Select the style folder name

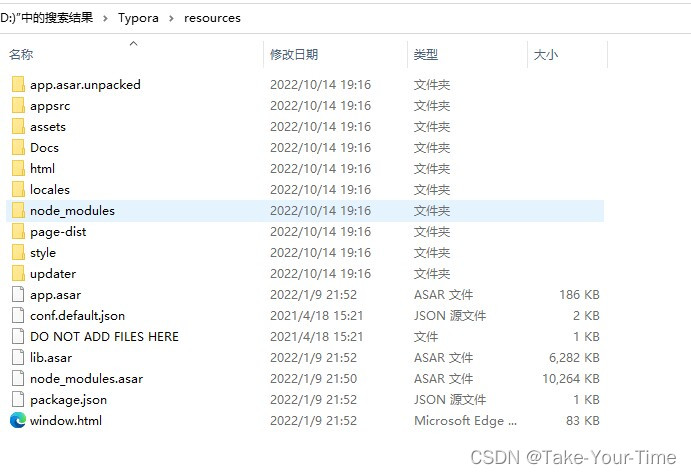click(43, 253)
